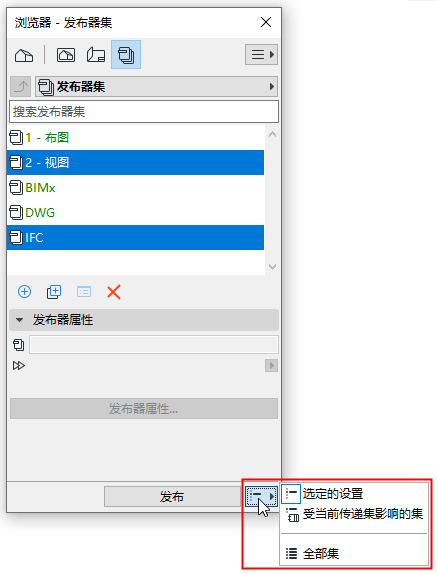This screenshot has height=574, width=438.
Task: Click the 搜索发布器集 search field
Action: coord(144,112)
